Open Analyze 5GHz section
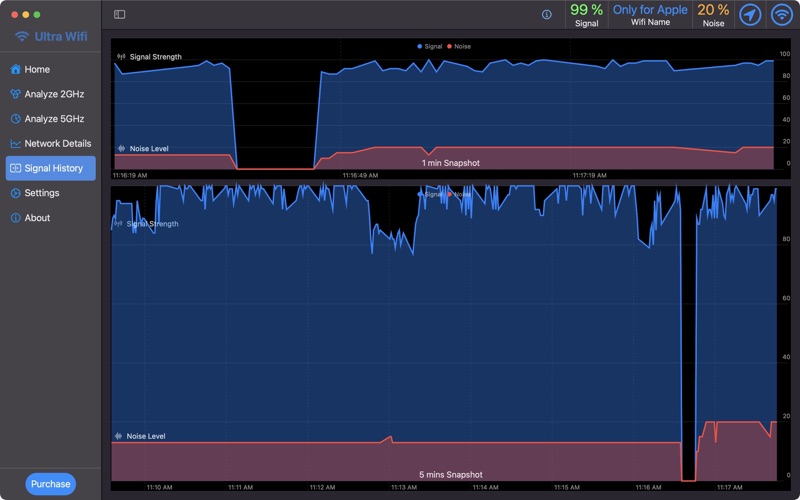800x500 pixels. coord(51,119)
